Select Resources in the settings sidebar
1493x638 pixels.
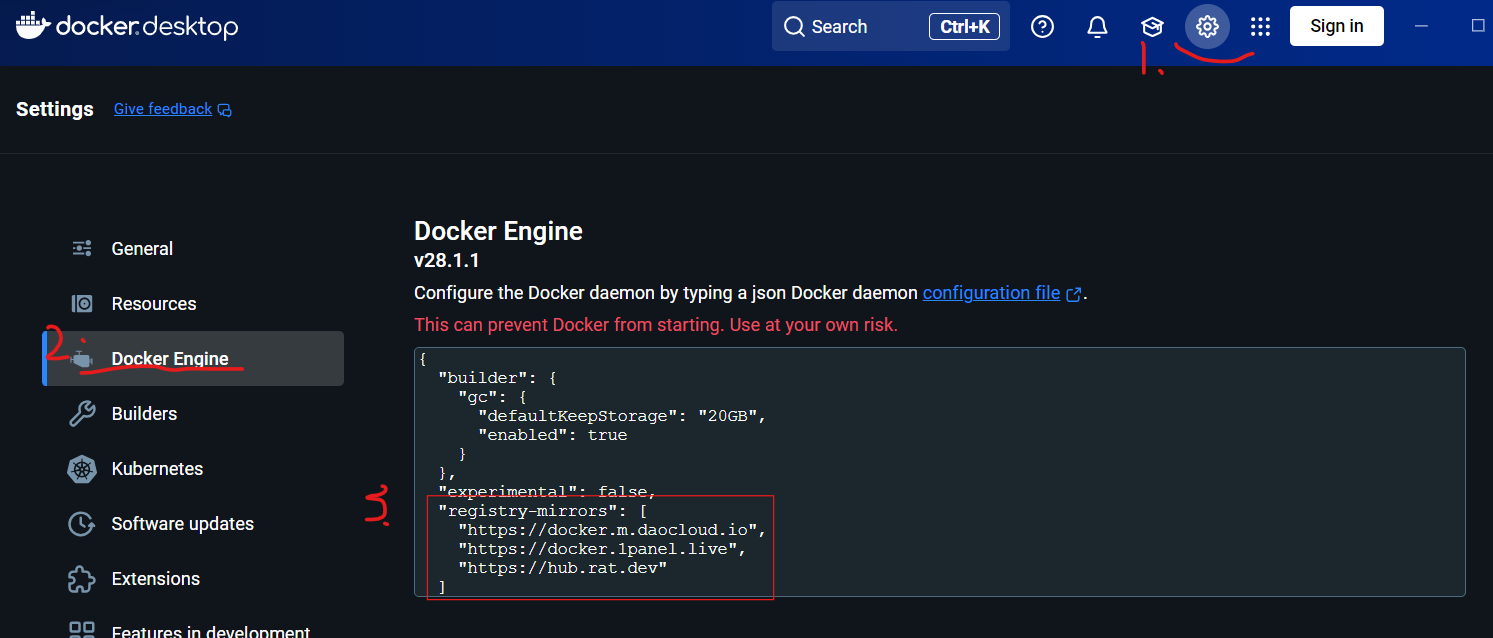tap(193, 304)
